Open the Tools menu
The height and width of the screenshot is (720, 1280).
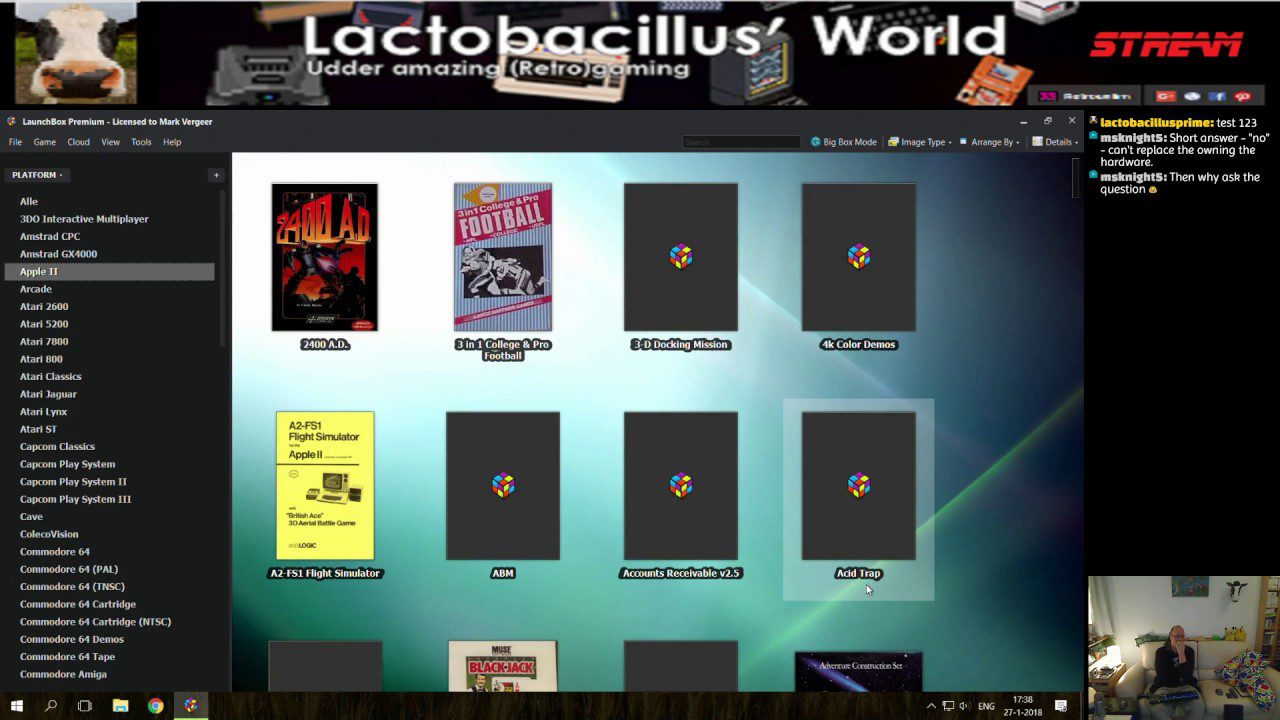click(x=141, y=142)
